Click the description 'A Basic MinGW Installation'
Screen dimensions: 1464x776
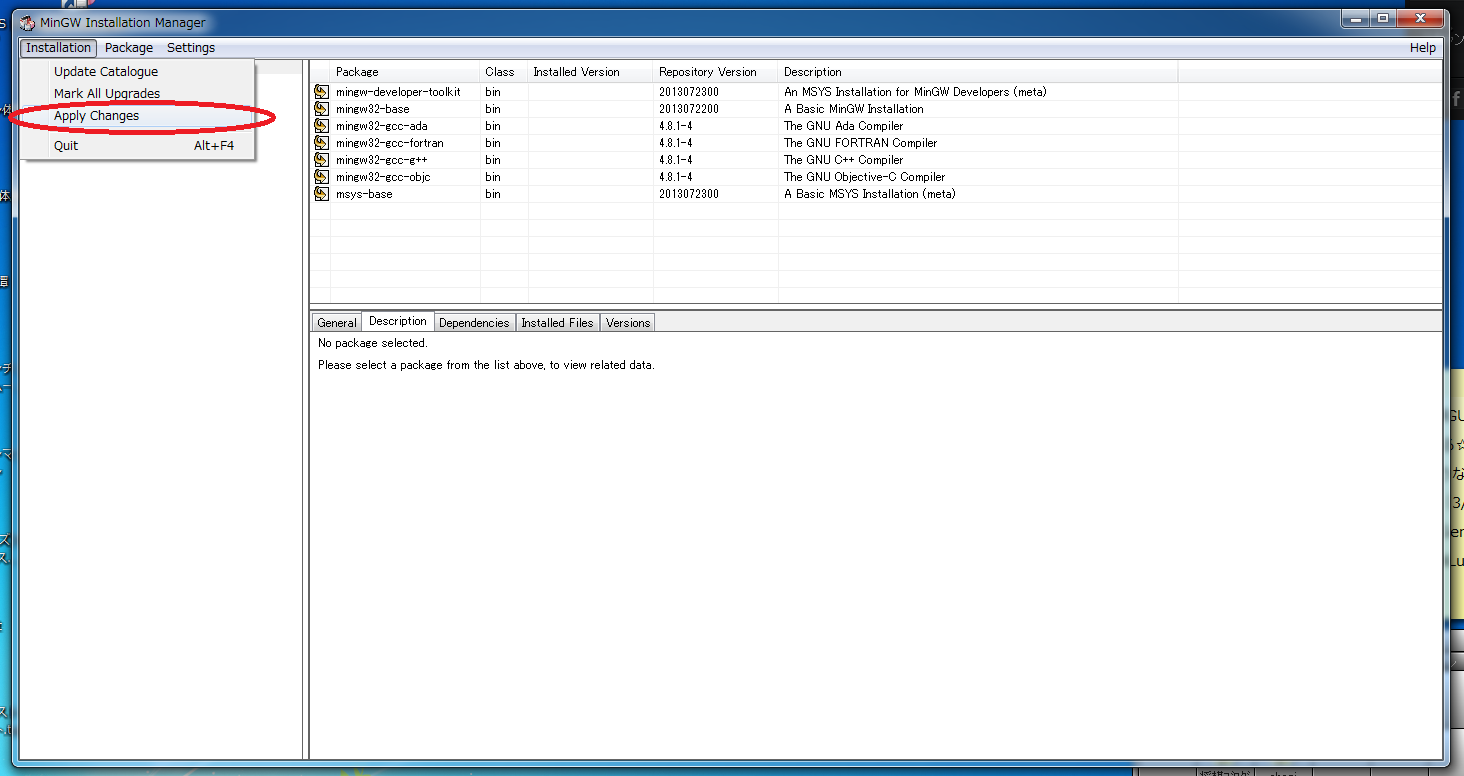[854, 109]
